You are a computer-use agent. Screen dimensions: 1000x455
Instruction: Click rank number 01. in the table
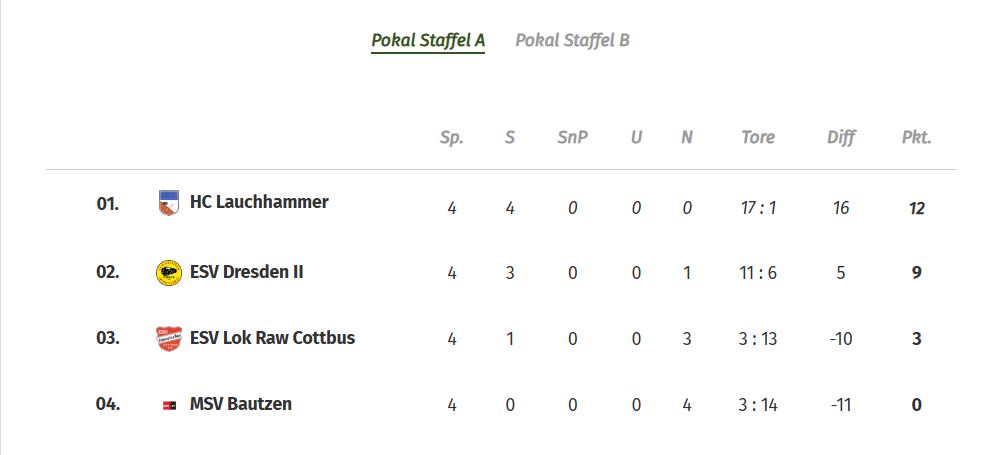pos(108,203)
